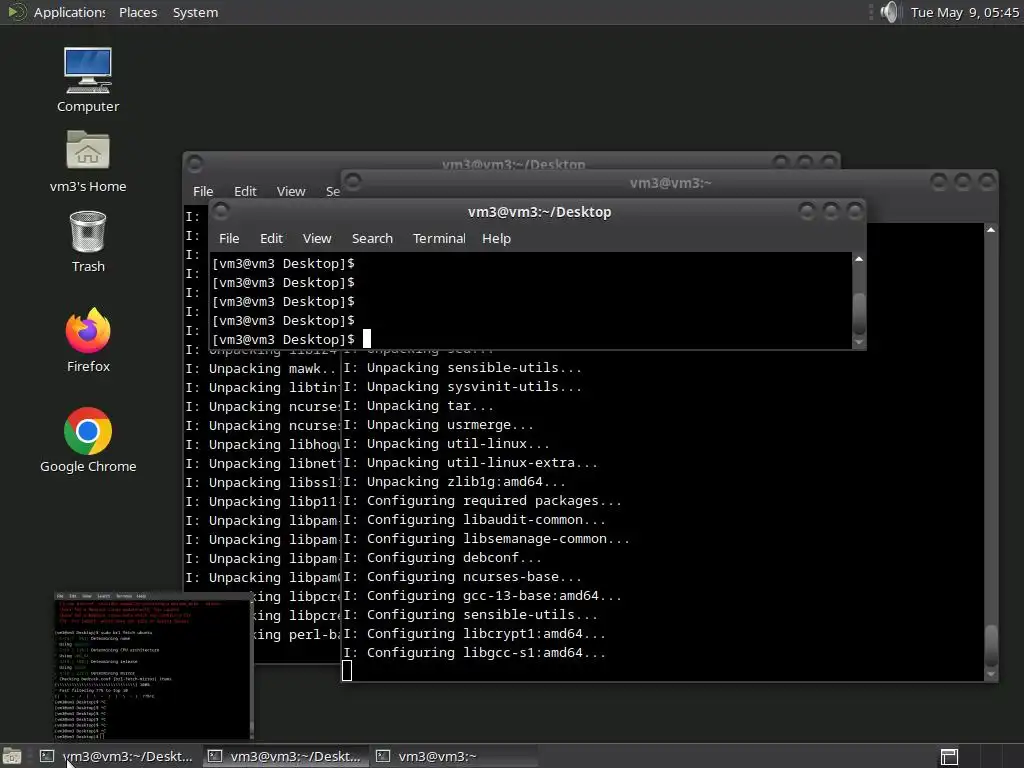This screenshot has width=1024, height=768.
Task: Click the window menu icon of front terminal
Action: [x=221, y=211]
